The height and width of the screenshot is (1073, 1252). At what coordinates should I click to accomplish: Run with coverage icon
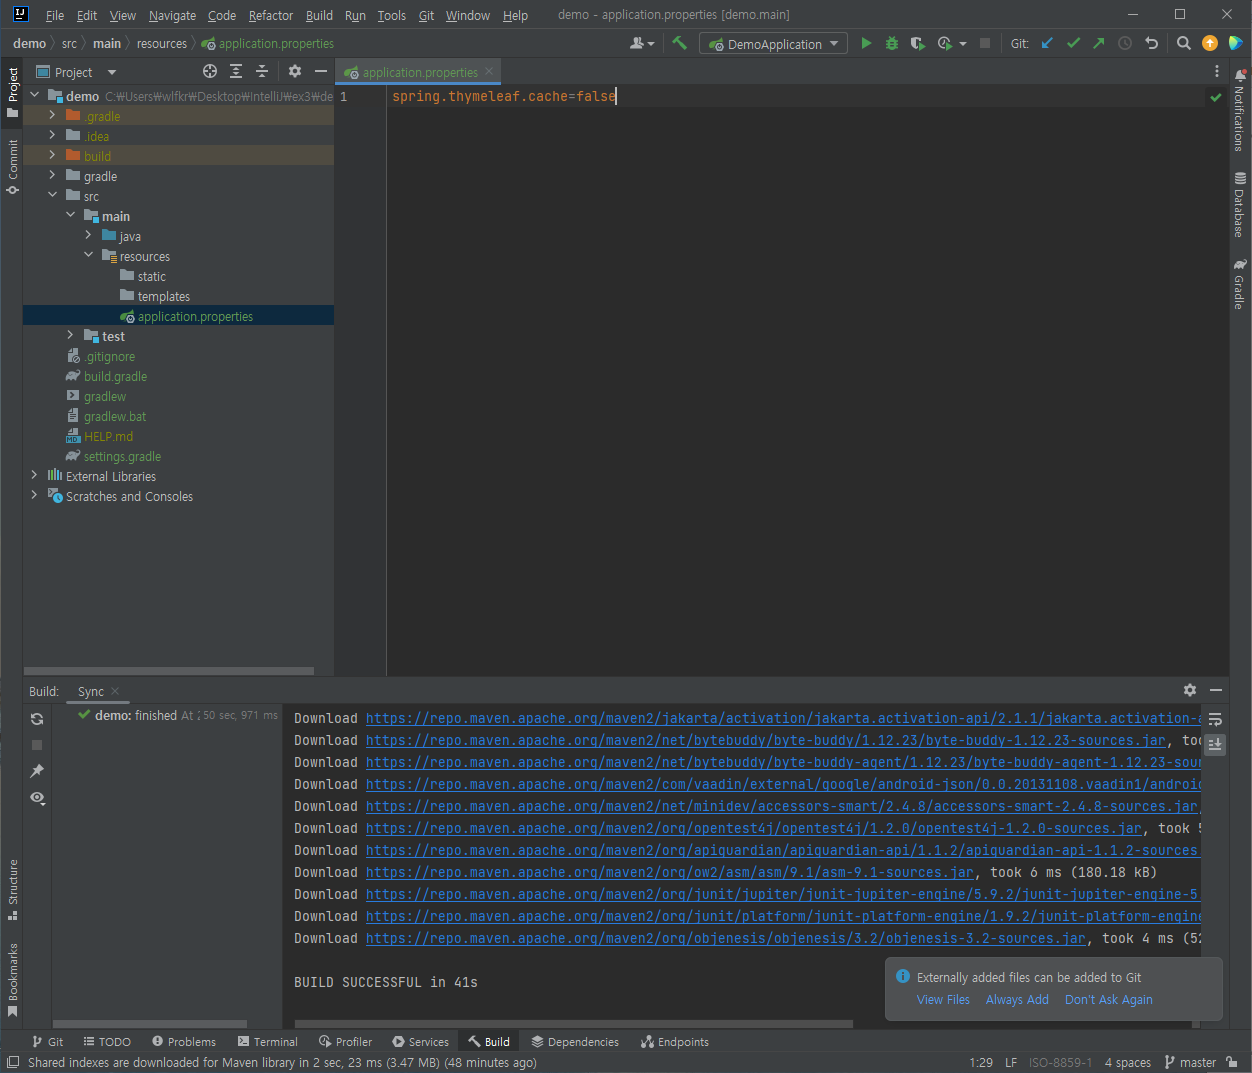[917, 43]
